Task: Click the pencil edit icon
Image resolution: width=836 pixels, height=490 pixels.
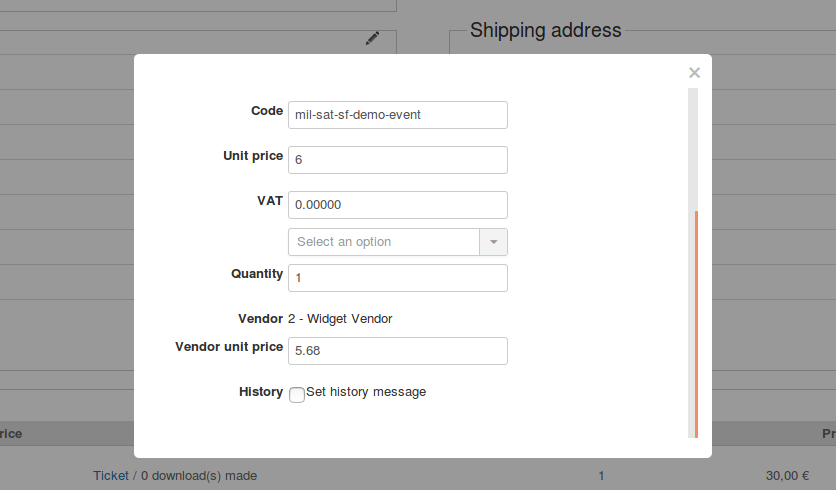Action: click(373, 38)
